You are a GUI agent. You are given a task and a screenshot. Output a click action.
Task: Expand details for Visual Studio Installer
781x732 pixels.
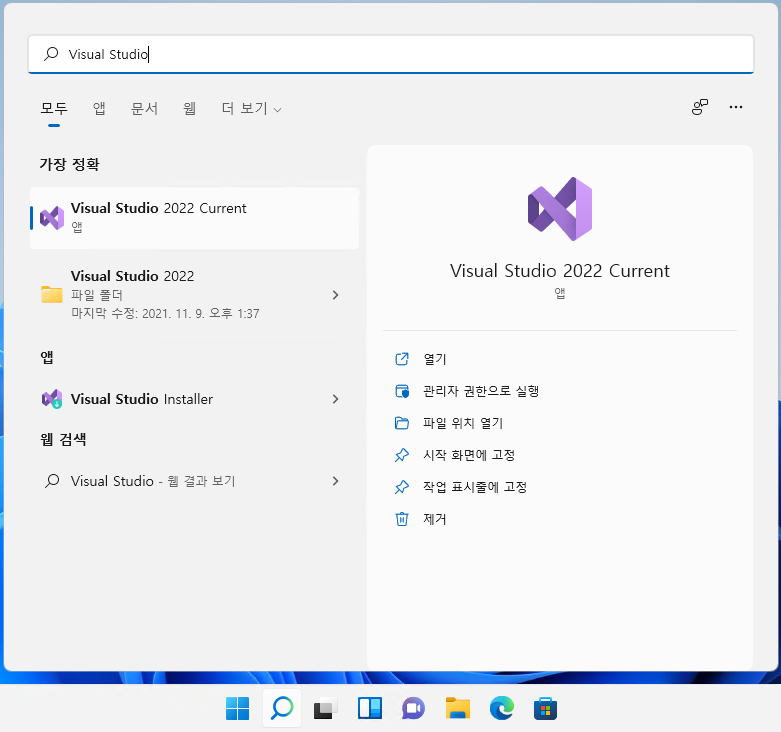click(x=335, y=399)
